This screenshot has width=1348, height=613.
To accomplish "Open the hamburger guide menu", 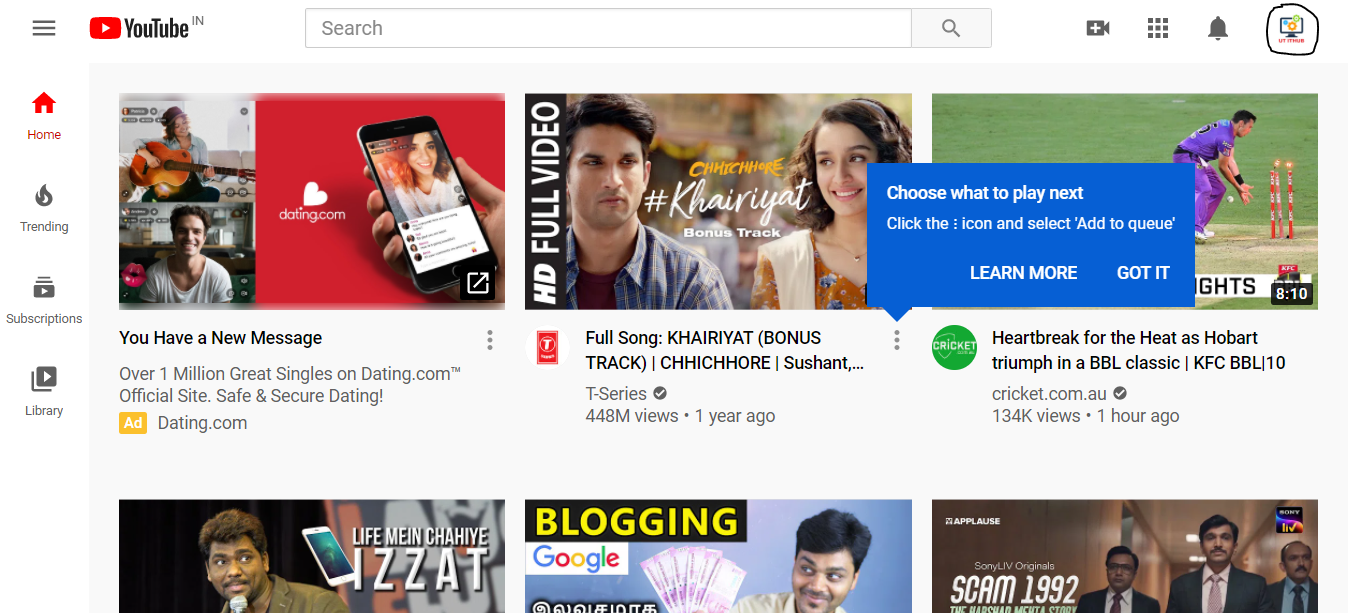I will click(x=44, y=28).
